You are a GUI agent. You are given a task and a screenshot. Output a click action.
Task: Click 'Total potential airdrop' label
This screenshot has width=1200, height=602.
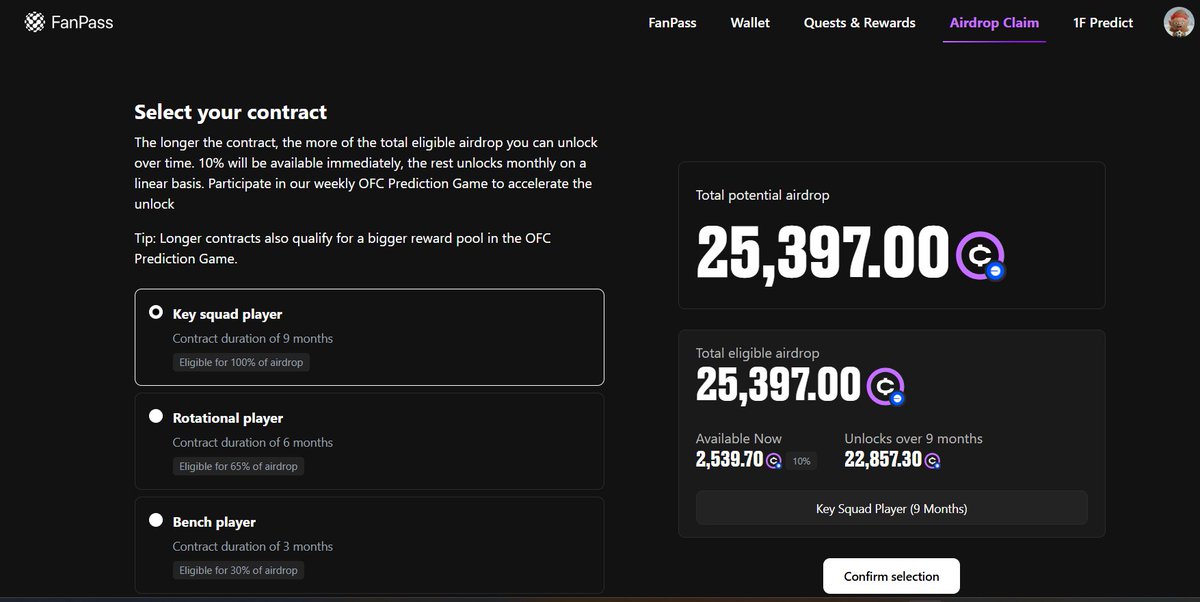tap(763, 195)
